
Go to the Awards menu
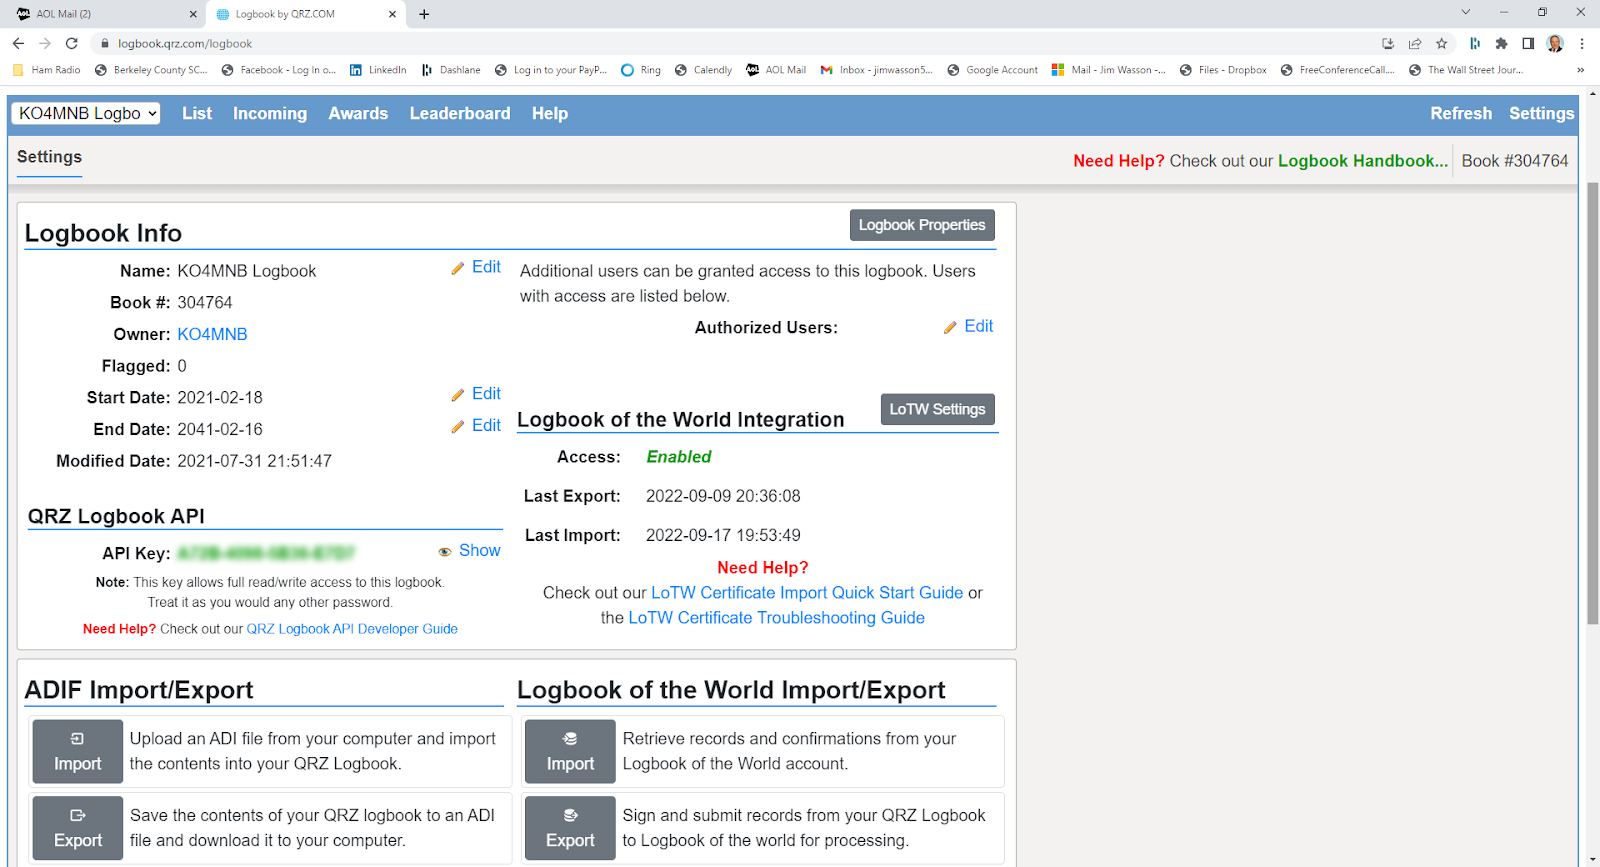coord(358,114)
